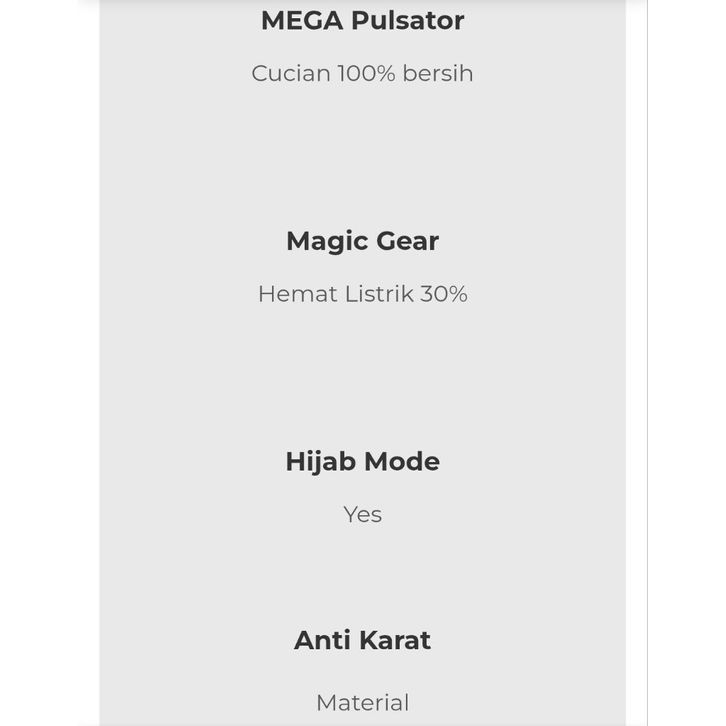
Task: Click "30%" in the electricity savings text
Action: tap(443, 294)
